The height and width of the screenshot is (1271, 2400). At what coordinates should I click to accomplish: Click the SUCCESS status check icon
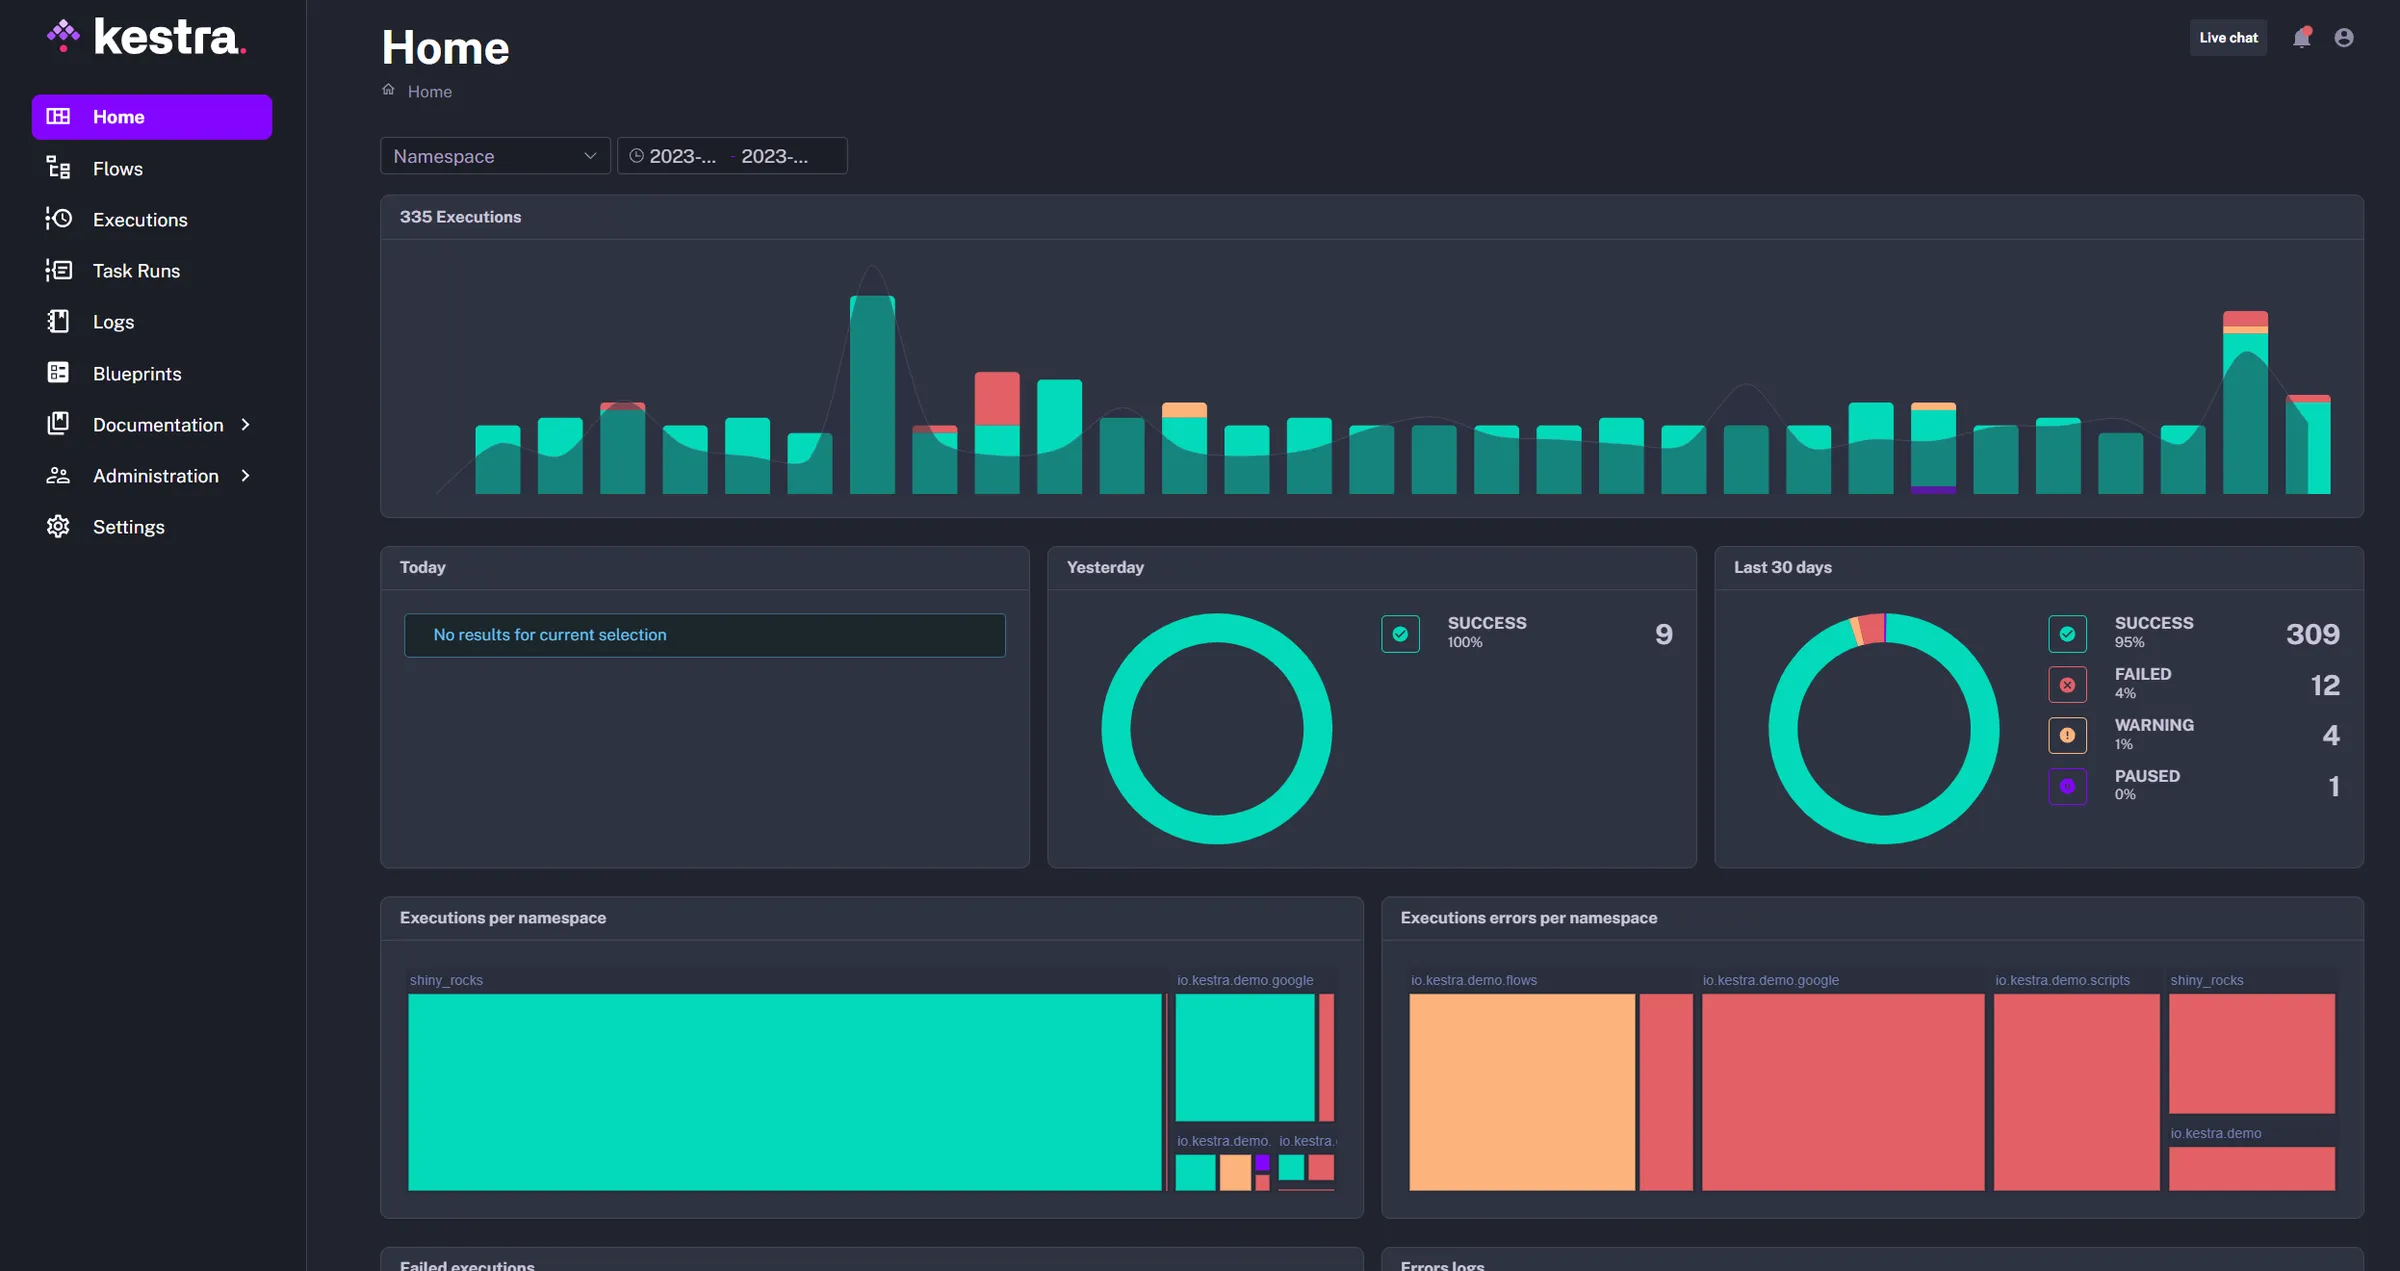point(2068,633)
